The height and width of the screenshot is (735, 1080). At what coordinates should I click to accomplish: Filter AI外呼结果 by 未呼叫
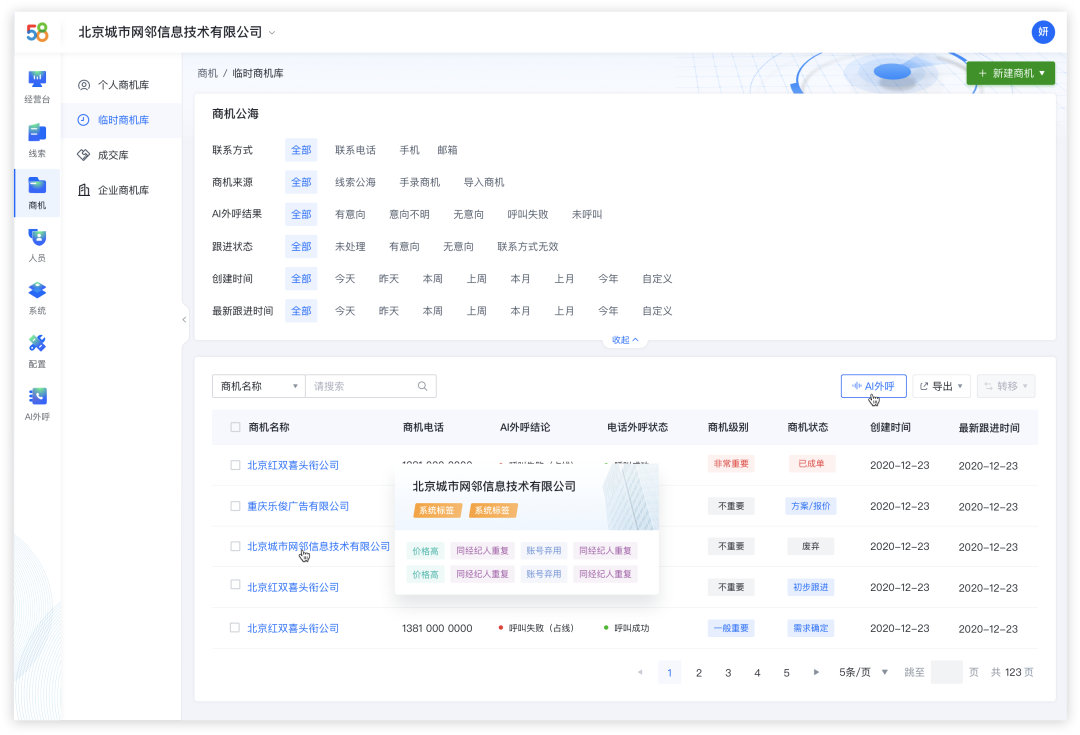587,215
